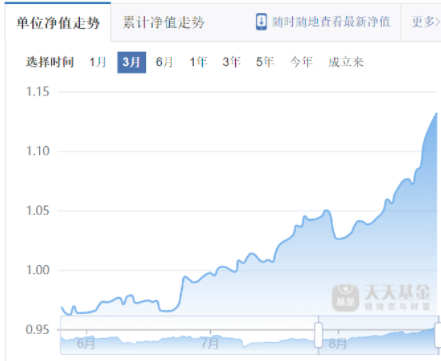Click the right range slider handle
The width and height of the screenshot is (441, 361).
tap(438, 335)
